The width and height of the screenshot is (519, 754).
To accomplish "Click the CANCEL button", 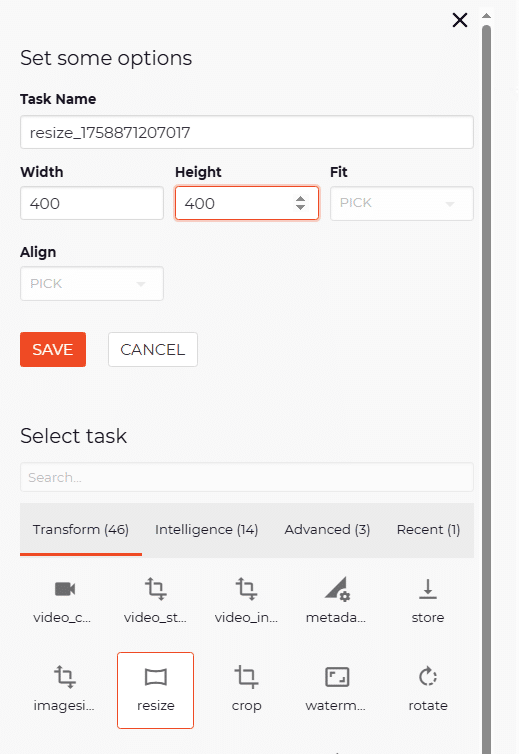I will (x=153, y=350).
